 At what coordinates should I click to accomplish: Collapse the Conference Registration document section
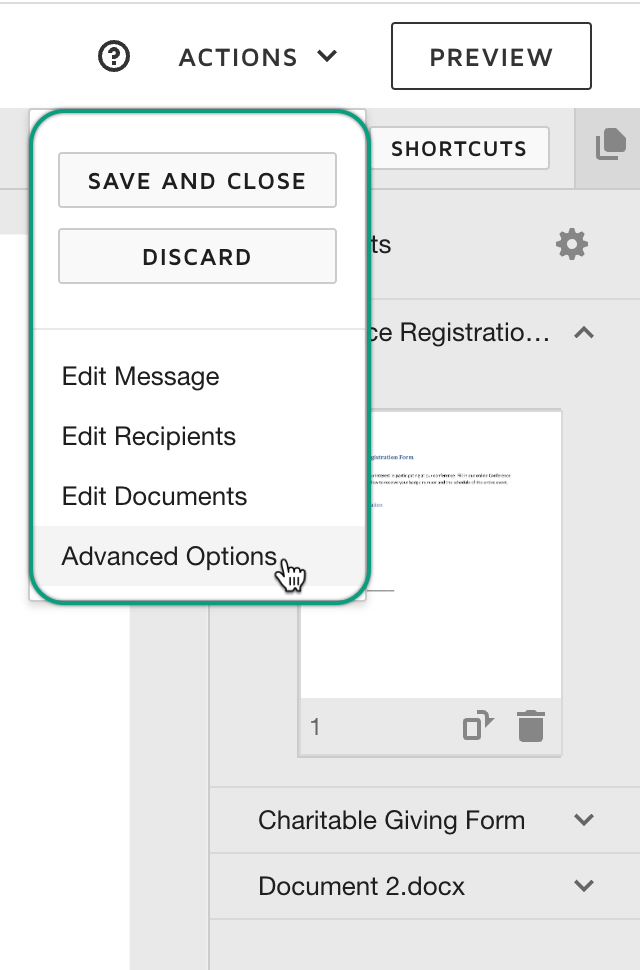(584, 333)
